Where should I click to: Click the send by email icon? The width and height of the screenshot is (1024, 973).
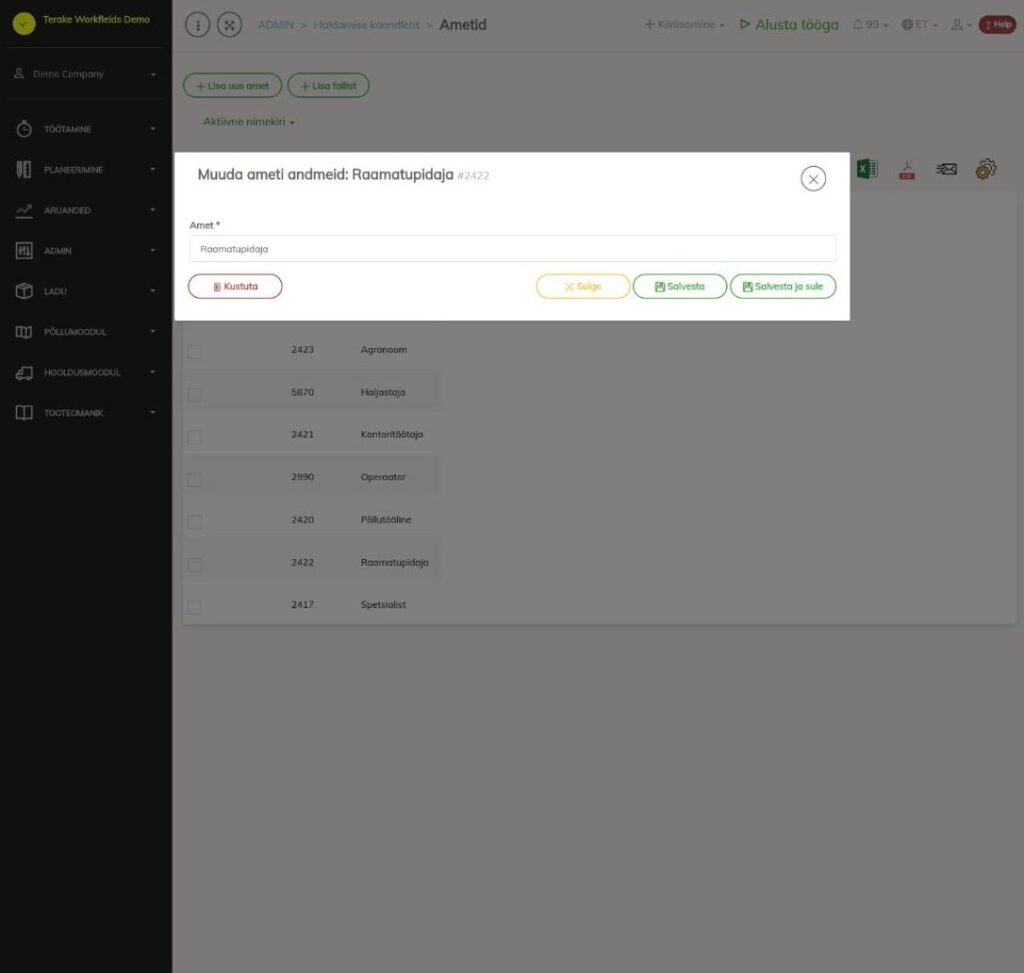point(946,170)
